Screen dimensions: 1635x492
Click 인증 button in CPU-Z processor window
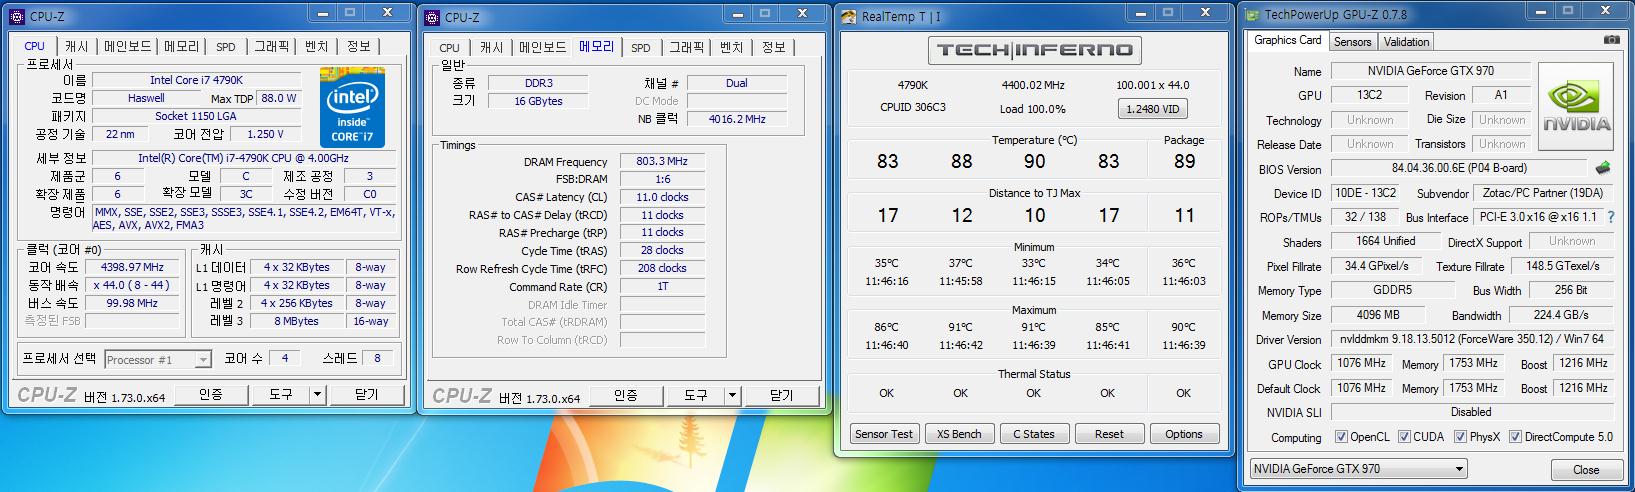coord(210,394)
